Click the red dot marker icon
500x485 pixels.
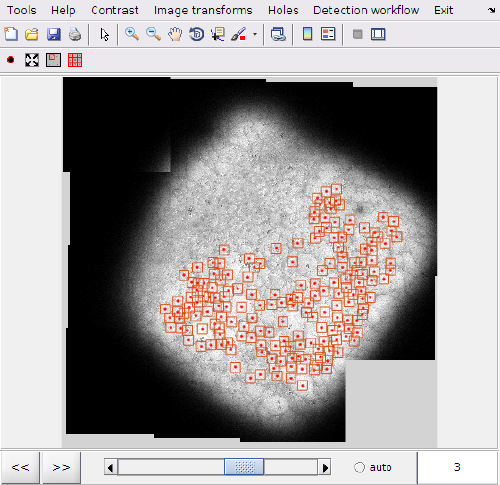pyautogui.click(x=11, y=60)
